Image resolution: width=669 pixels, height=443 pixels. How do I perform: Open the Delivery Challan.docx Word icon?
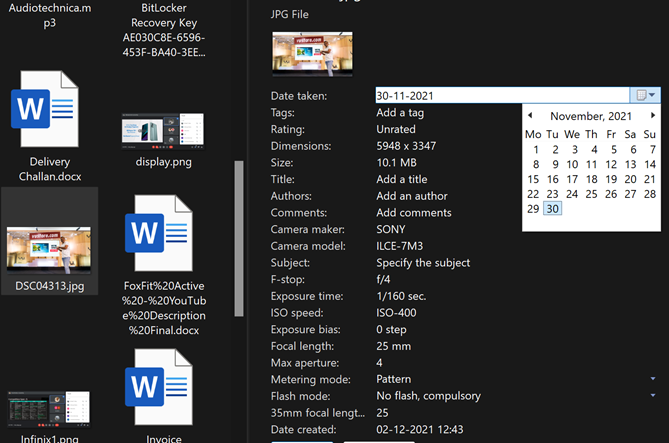coord(46,109)
